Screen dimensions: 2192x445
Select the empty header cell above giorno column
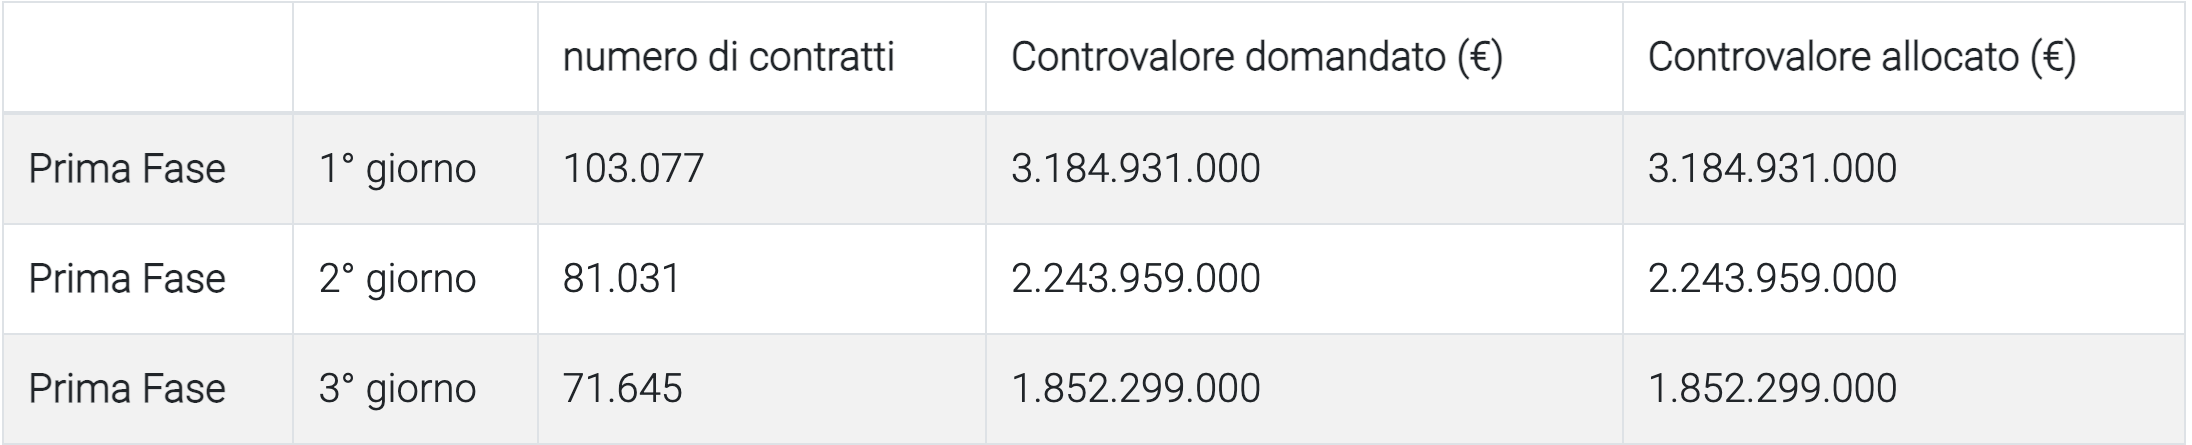[x=415, y=57]
